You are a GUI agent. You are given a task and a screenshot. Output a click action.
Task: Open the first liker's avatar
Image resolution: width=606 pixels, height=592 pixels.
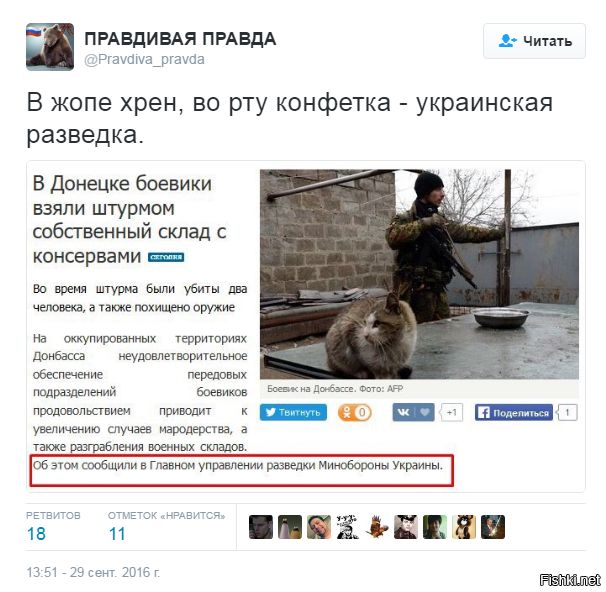(x=261, y=527)
